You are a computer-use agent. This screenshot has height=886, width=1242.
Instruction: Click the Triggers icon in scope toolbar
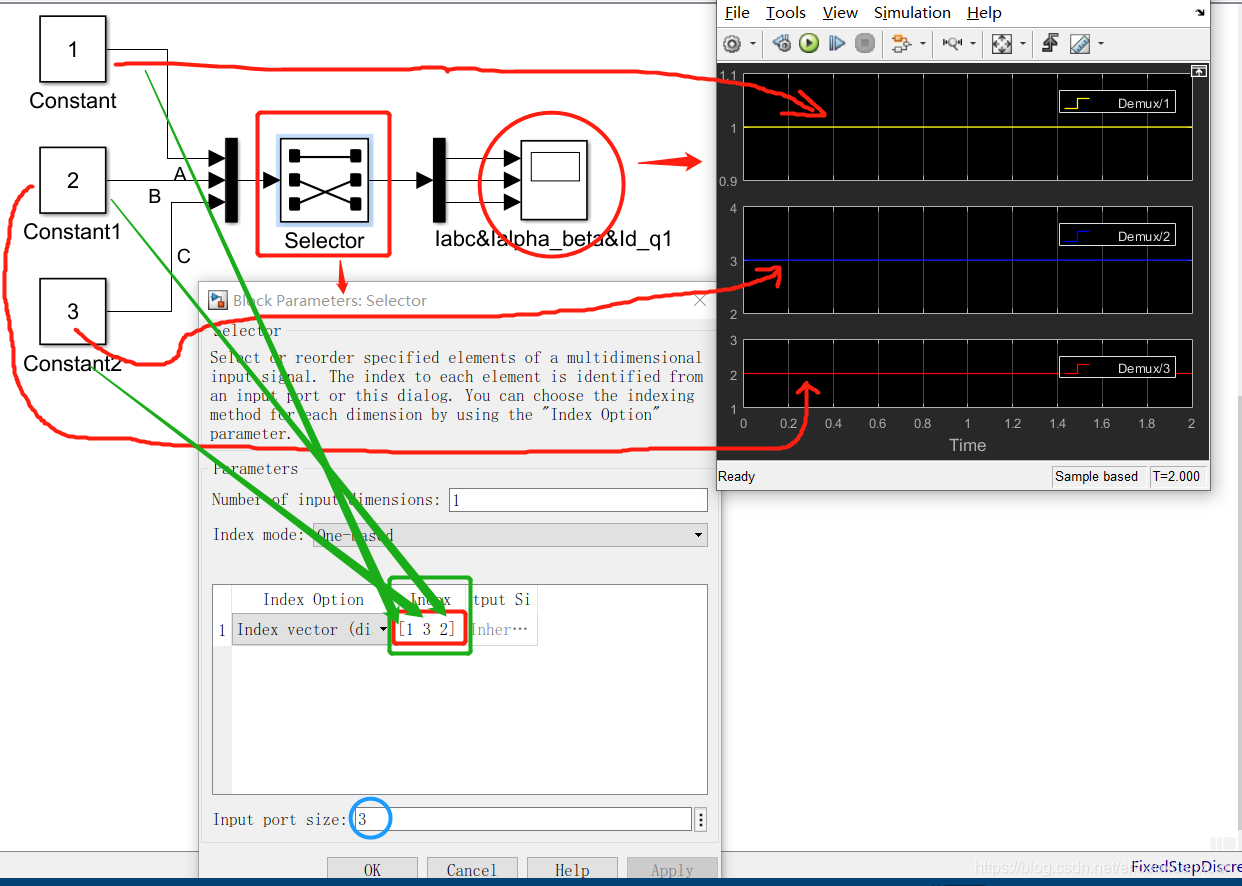coord(1050,44)
